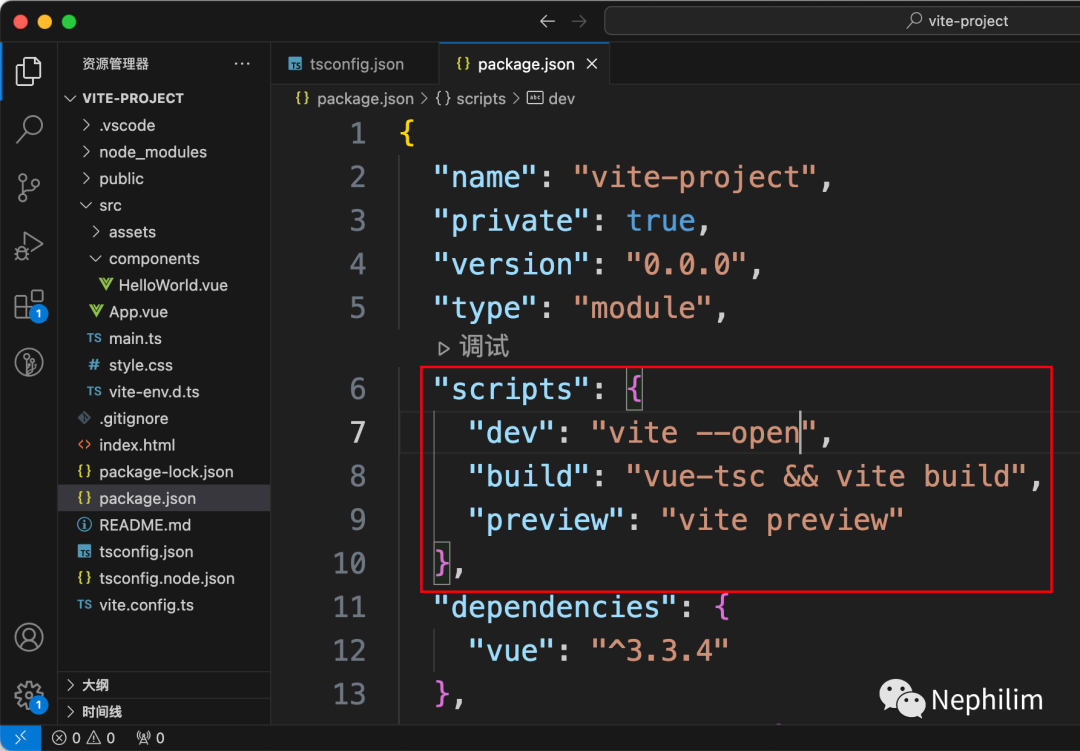Click the 调试 debug code lens

point(474,347)
